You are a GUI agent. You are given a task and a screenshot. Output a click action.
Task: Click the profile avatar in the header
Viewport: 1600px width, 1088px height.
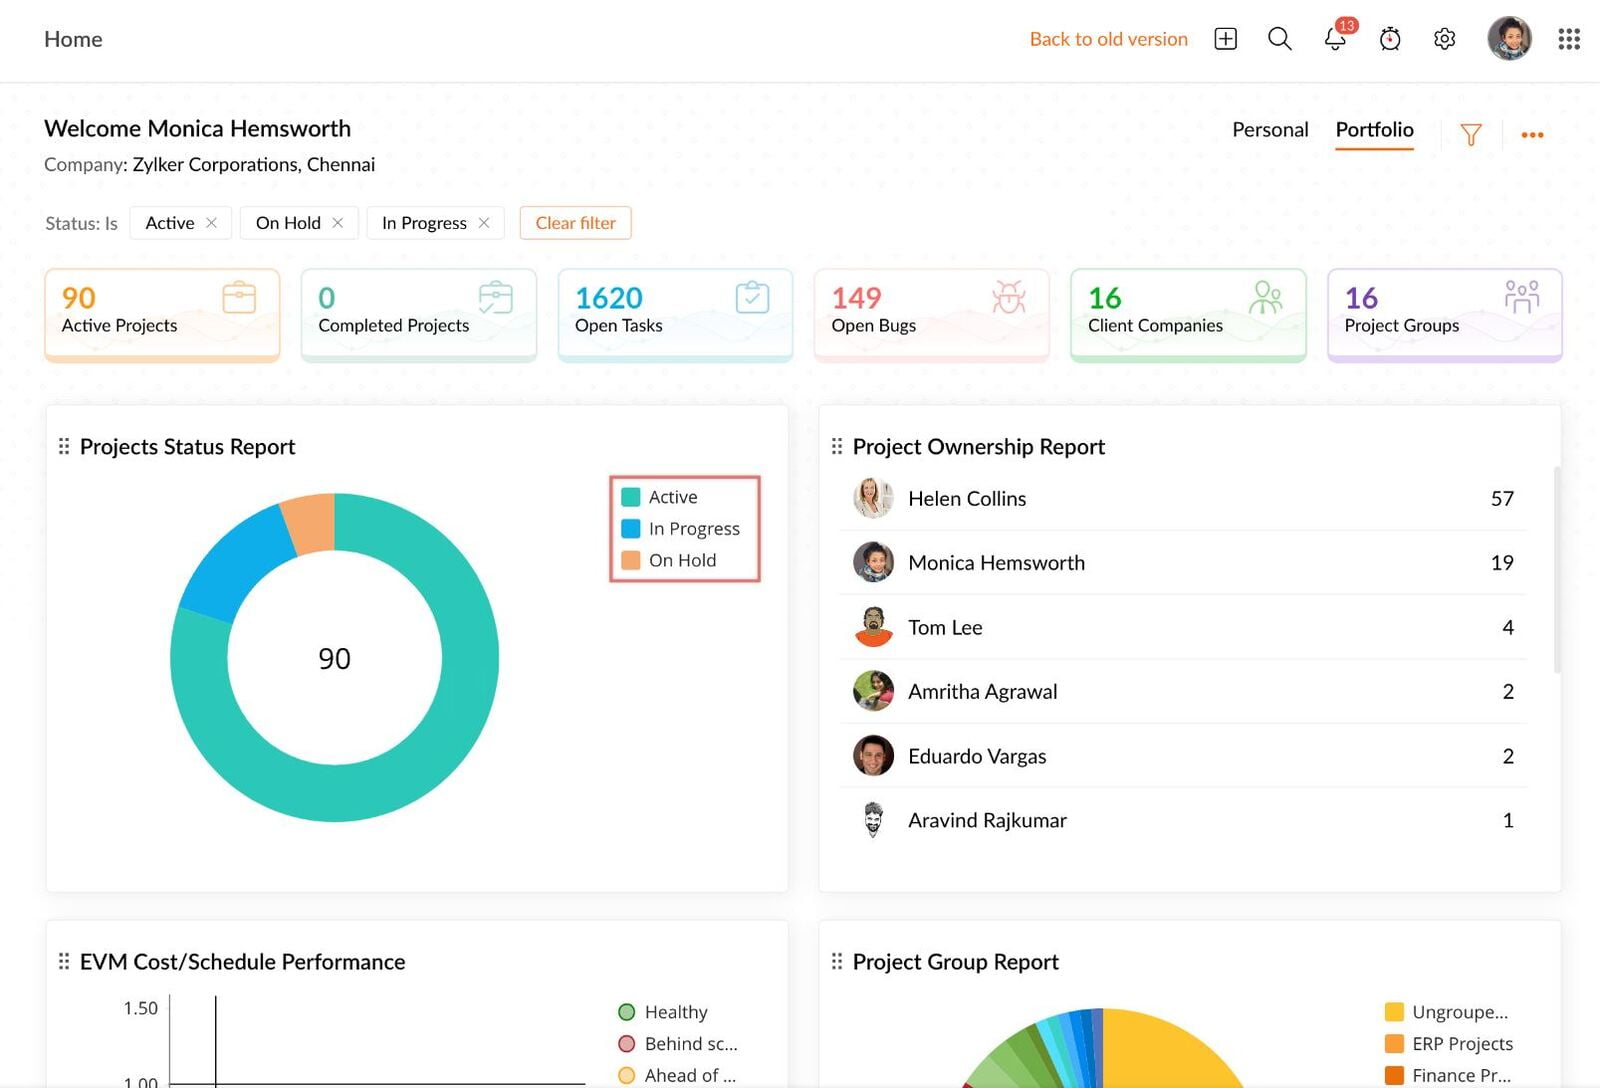click(1510, 39)
